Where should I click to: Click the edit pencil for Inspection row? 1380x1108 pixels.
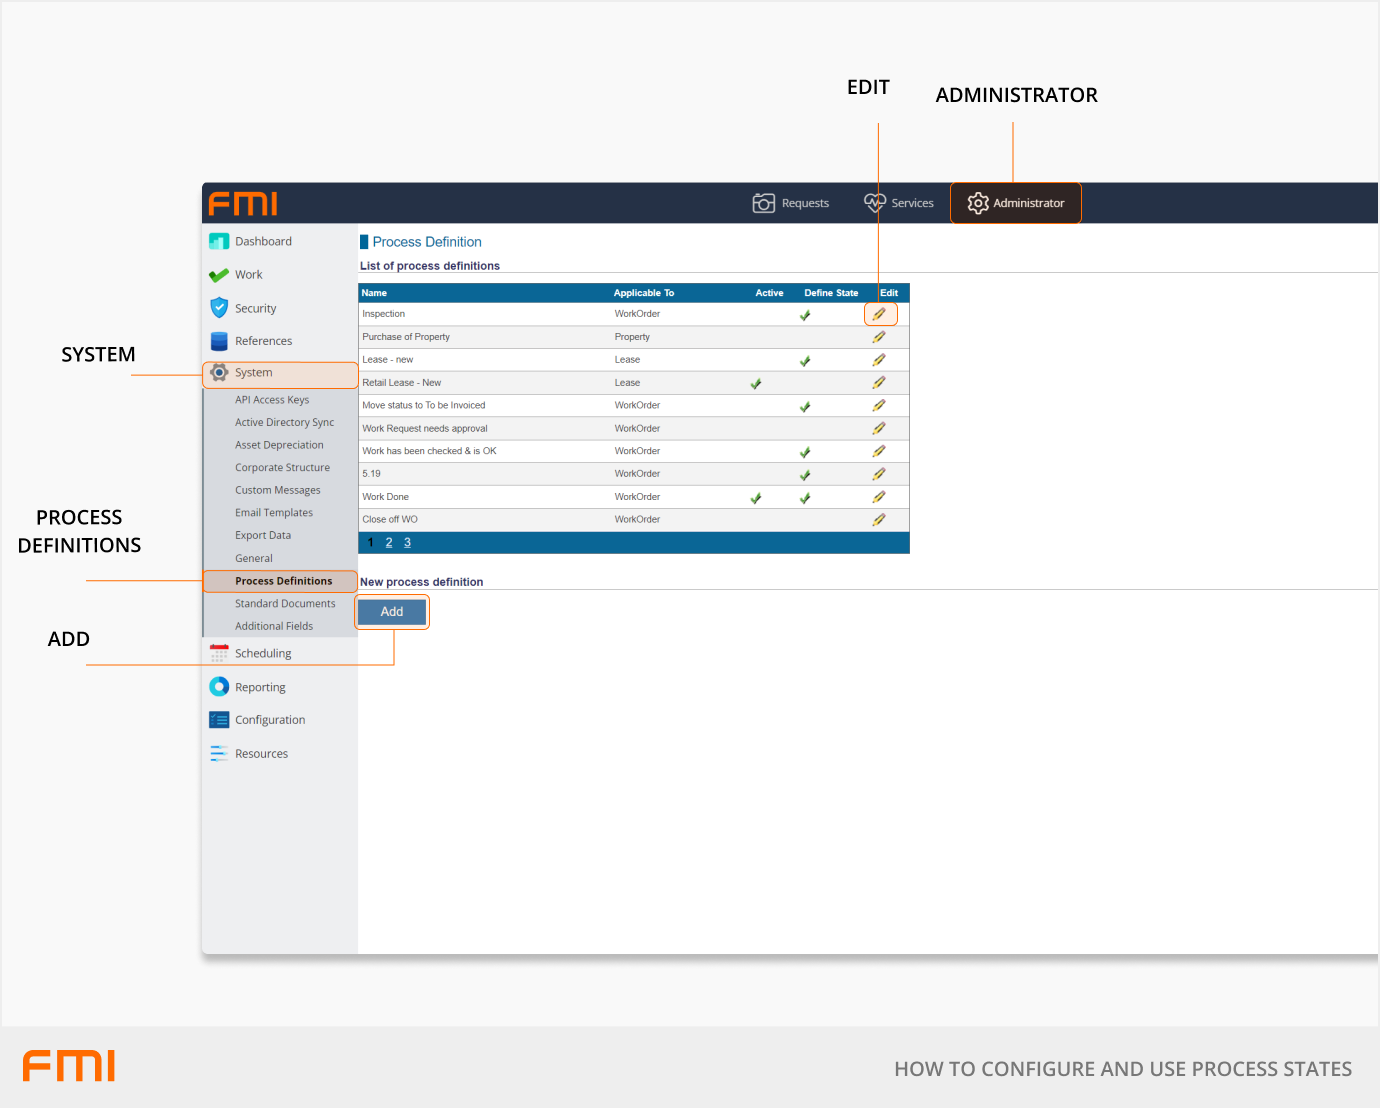(879, 314)
